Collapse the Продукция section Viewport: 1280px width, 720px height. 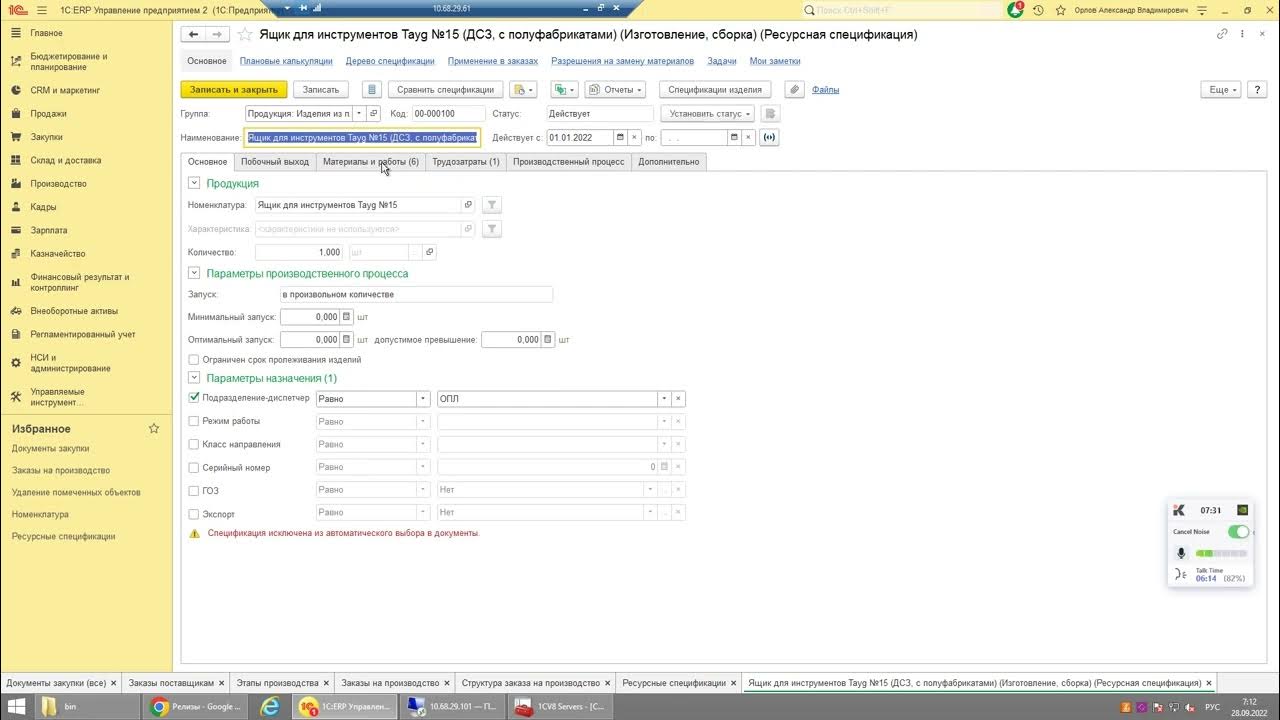pyautogui.click(x=194, y=183)
